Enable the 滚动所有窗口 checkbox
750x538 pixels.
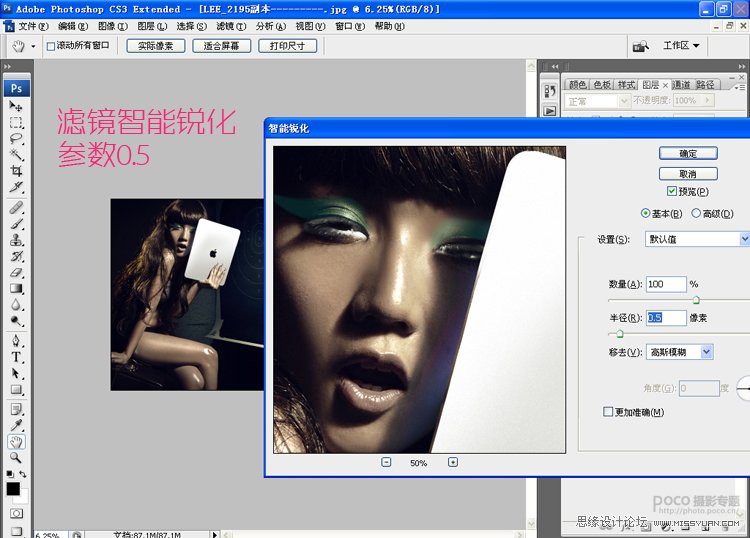click(51, 46)
